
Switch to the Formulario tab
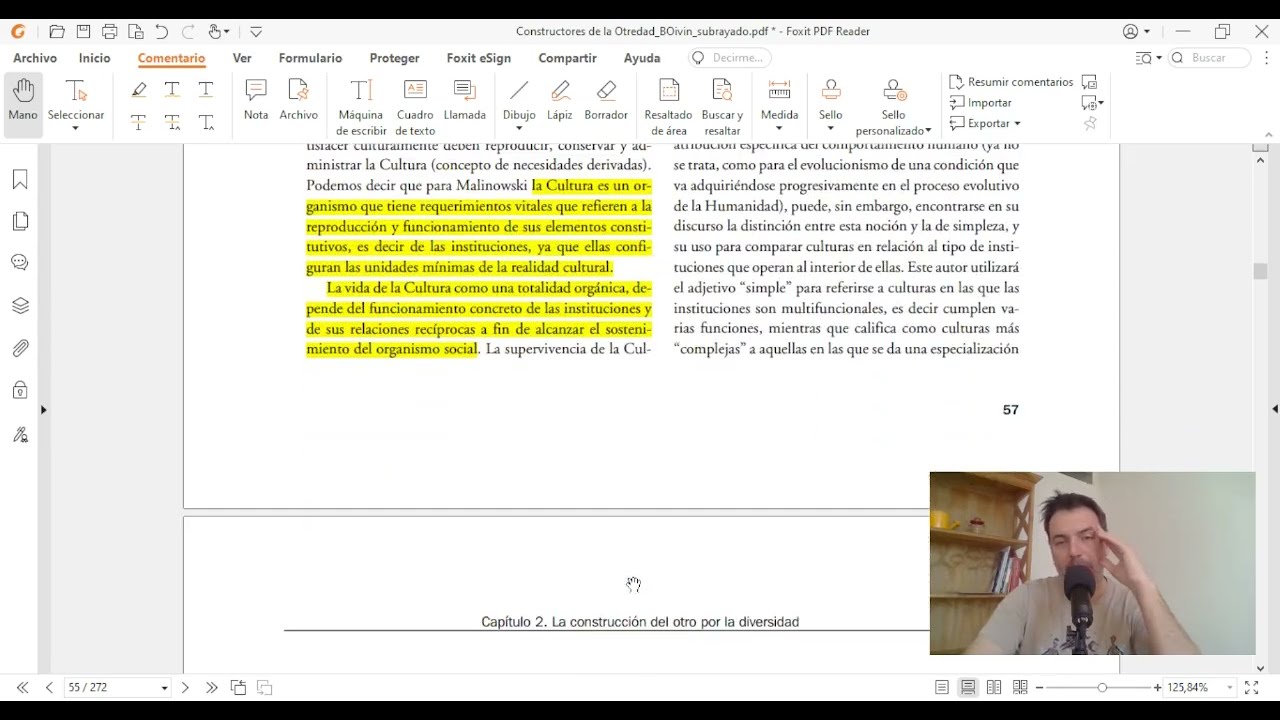[x=310, y=58]
